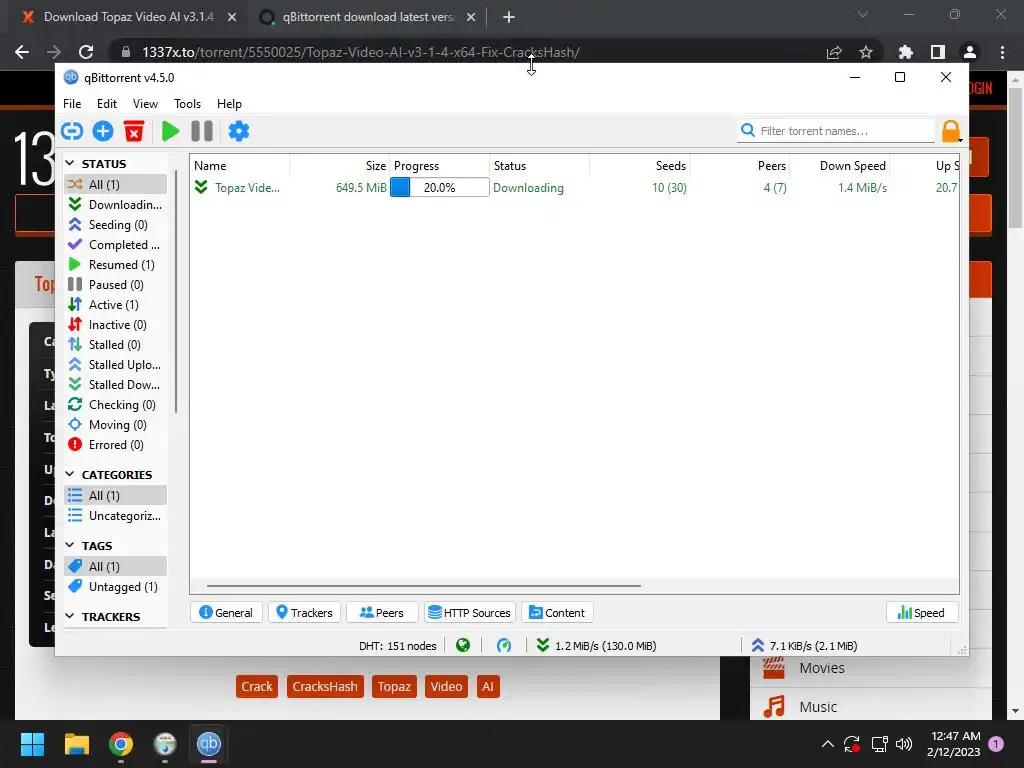Open the File menu
Viewport: 1024px width, 768px height.
[72, 104]
